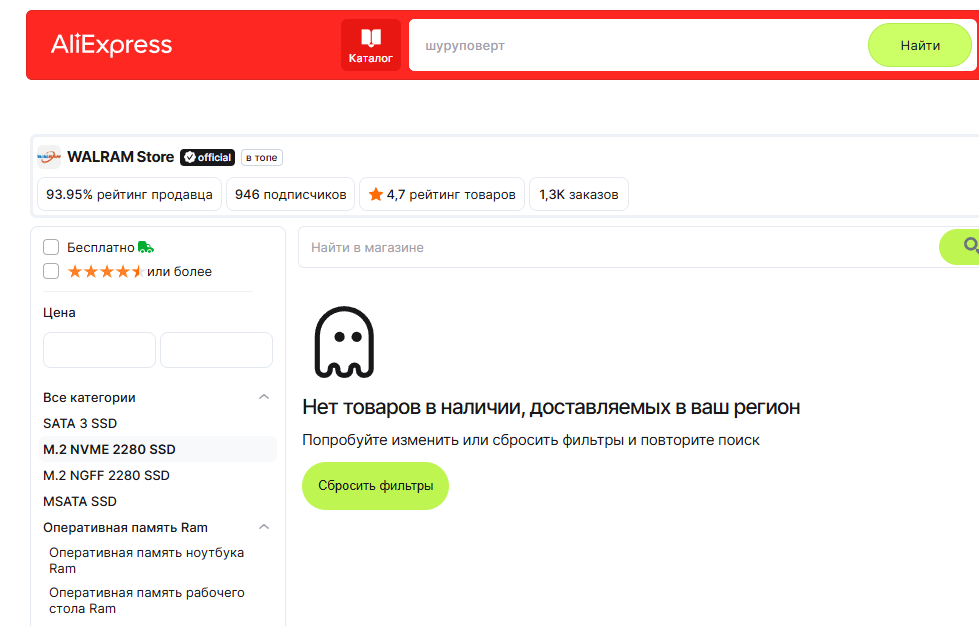
Task: Click the Все категории label
Action: pos(89,398)
